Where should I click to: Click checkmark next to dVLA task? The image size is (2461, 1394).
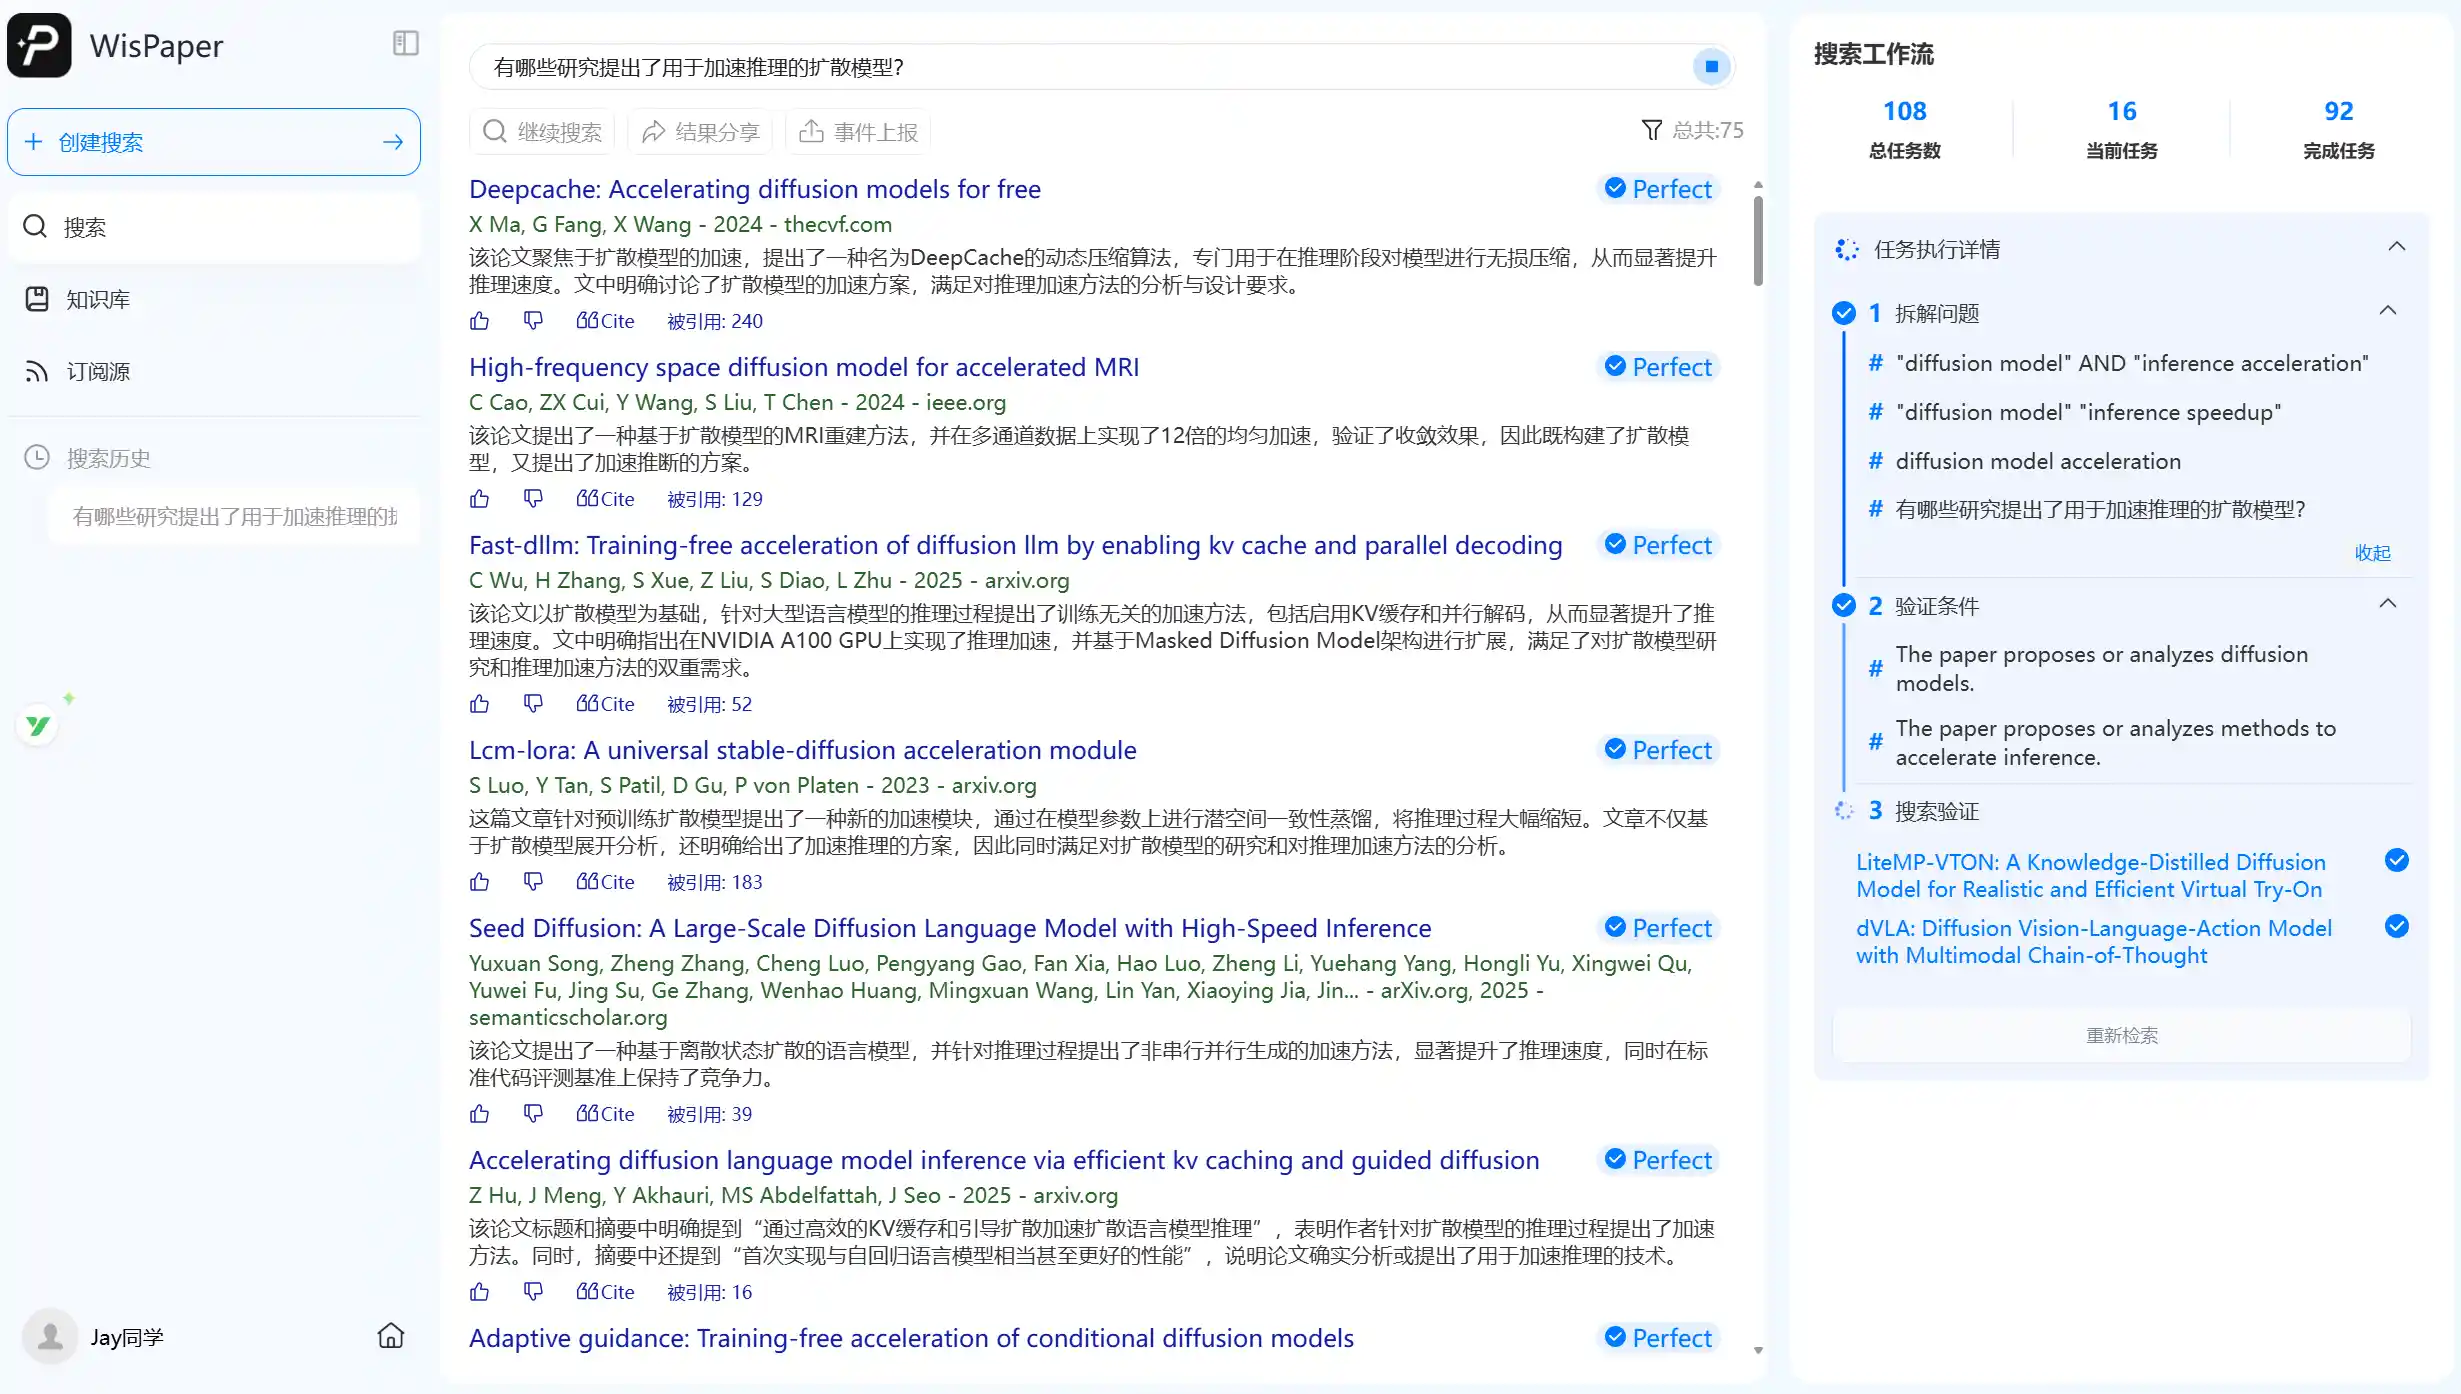[2396, 927]
